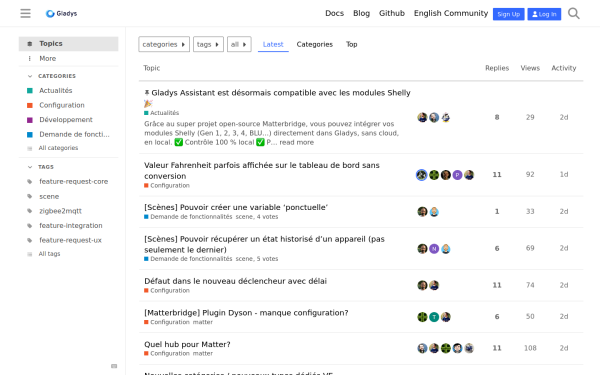Open topic Quel hub pour Matter?
Viewport: 600px width, 375px height.
click(x=187, y=344)
